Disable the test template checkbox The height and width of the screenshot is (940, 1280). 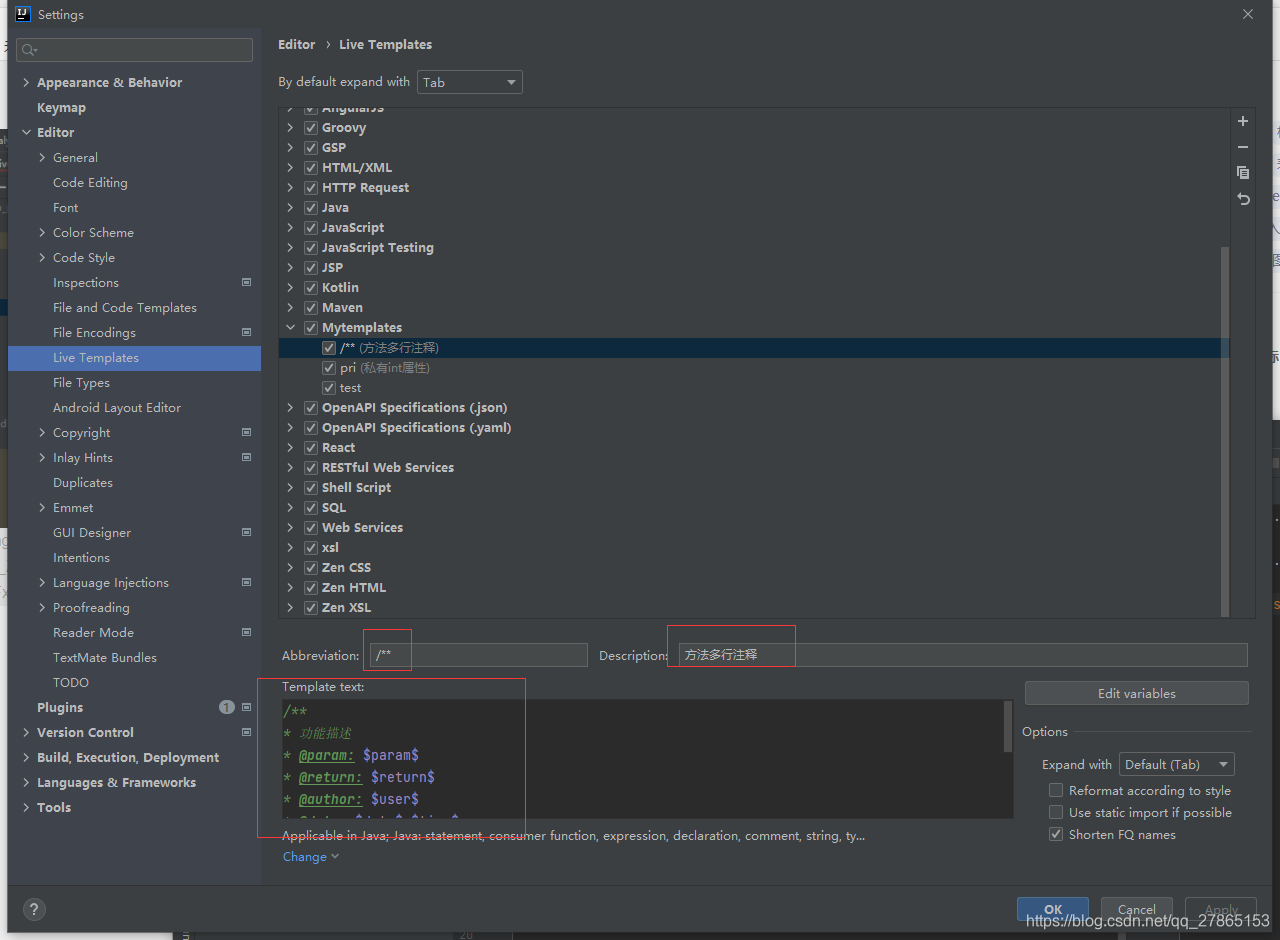point(329,388)
